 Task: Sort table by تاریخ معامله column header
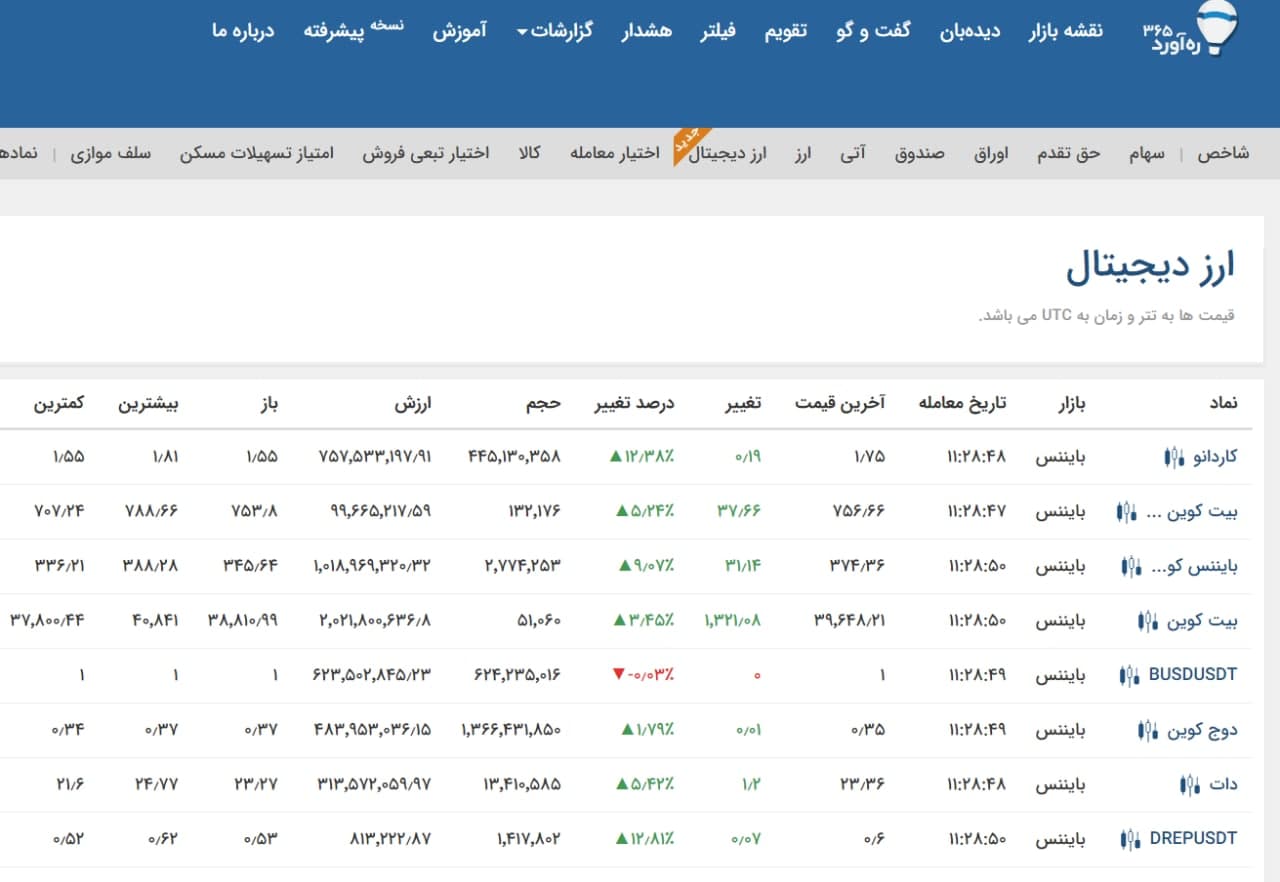(962, 404)
